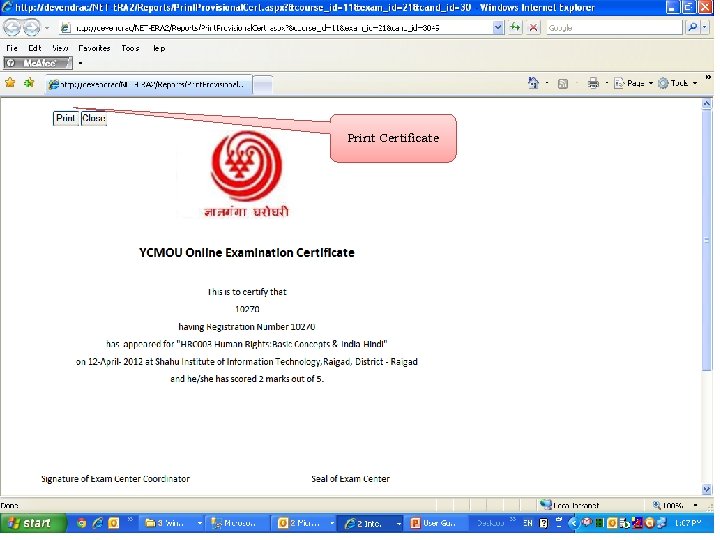The image size is (720, 540).
Task: Expand the Home button dropdown arrow
Action: [547, 84]
